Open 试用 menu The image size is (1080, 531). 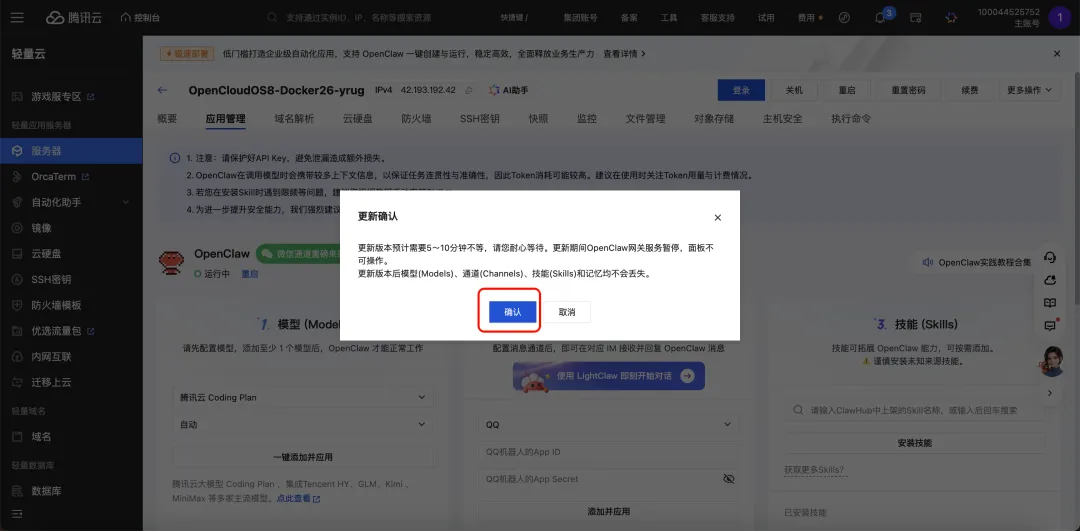click(766, 18)
